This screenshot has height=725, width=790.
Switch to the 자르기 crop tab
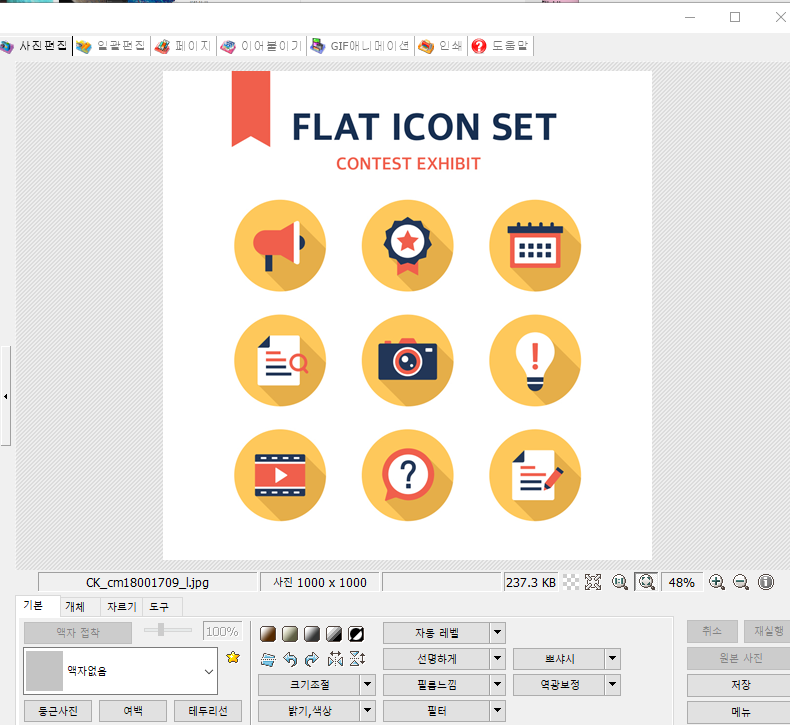pos(122,607)
